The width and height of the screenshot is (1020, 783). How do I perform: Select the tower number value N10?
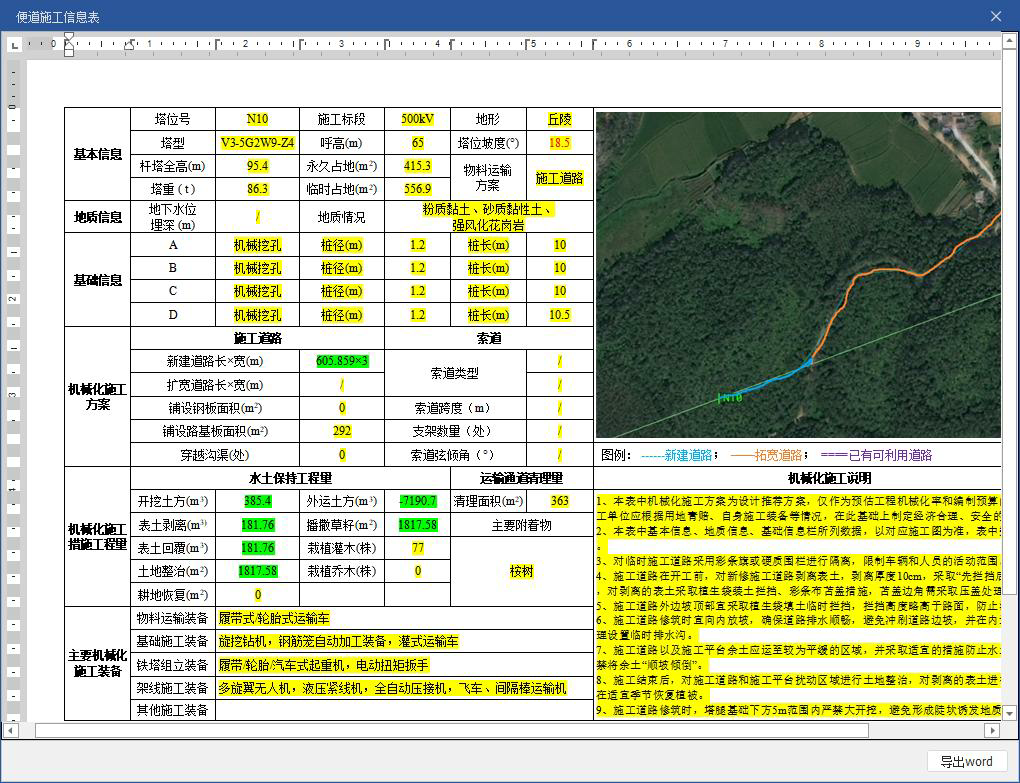coord(258,119)
